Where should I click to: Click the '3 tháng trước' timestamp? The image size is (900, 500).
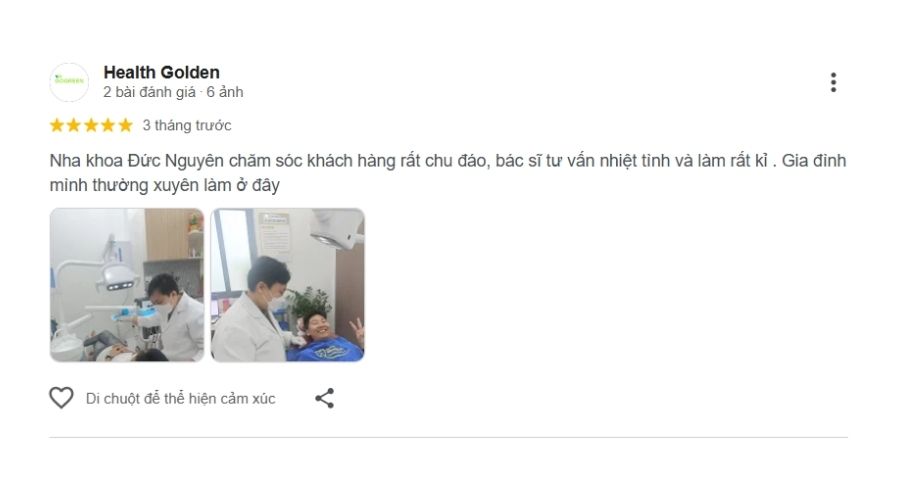[187, 125]
